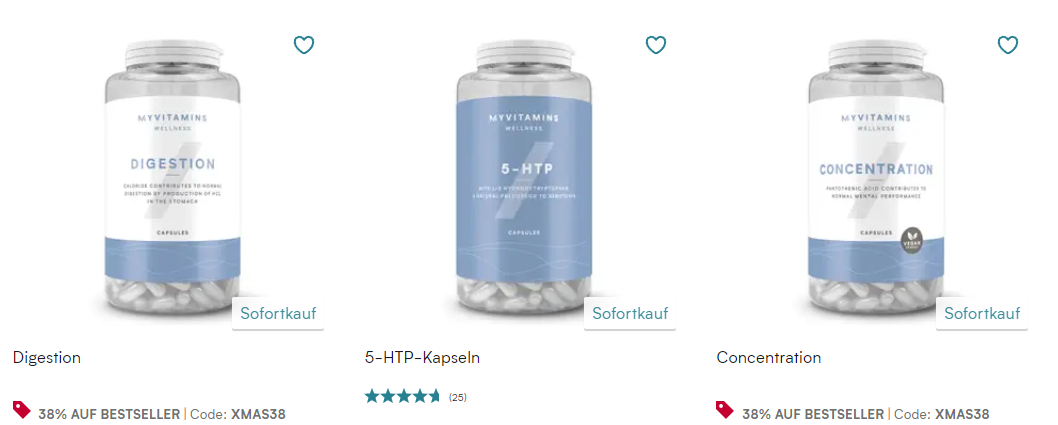
Task: Open the Concentration bottle image
Action: [876, 177]
